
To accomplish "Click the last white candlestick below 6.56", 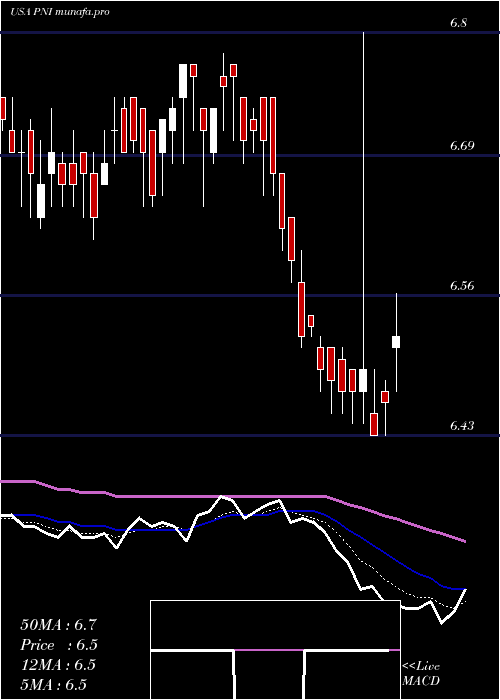I will pyautogui.click(x=396, y=342).
